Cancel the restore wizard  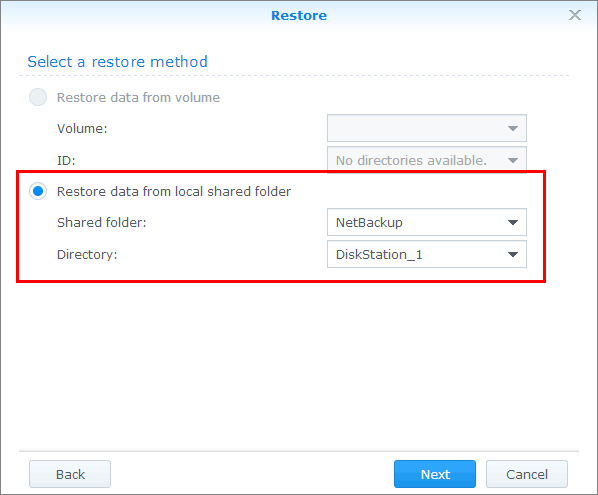[x=527, y=474]
